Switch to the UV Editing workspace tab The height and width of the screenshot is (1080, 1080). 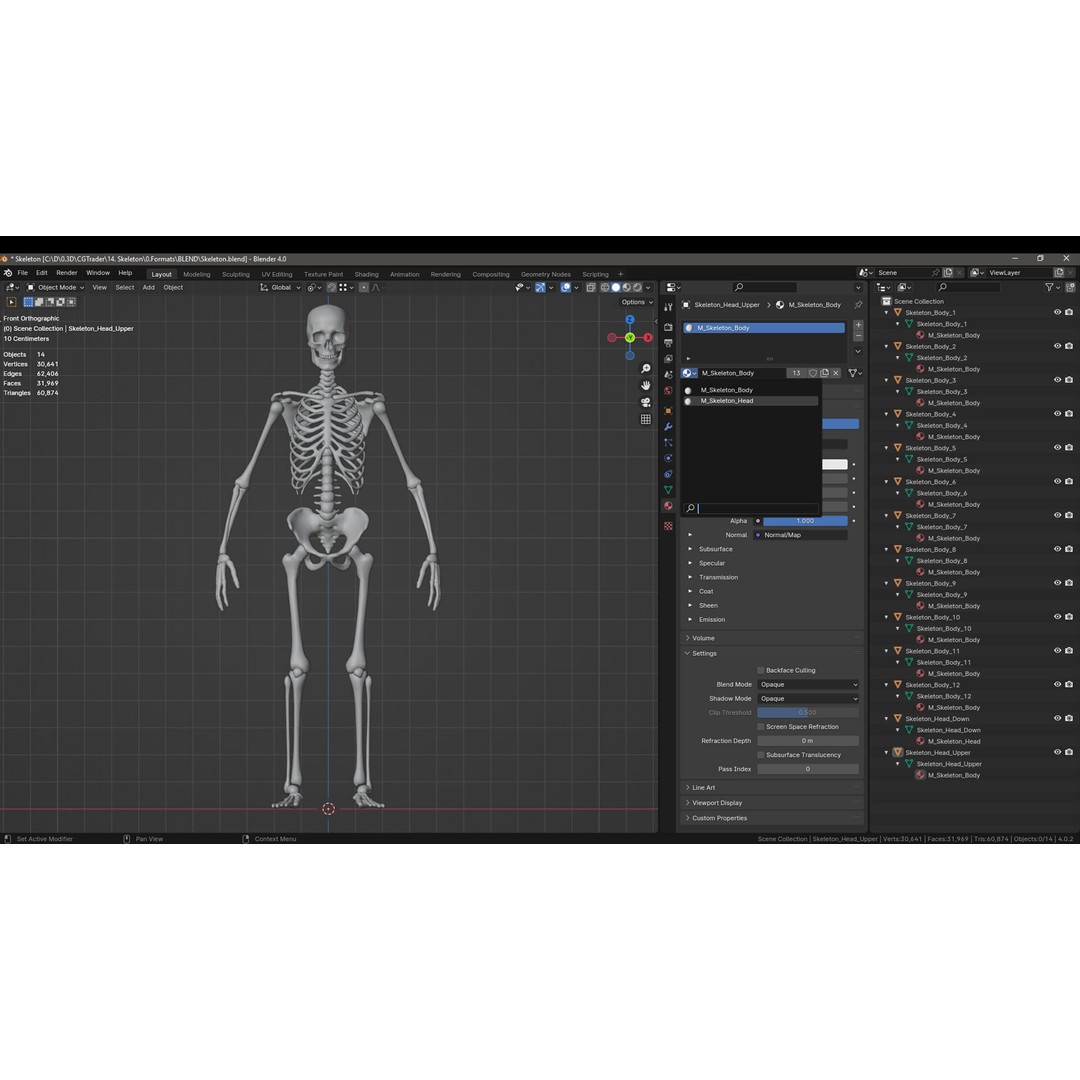coord(277,274)
